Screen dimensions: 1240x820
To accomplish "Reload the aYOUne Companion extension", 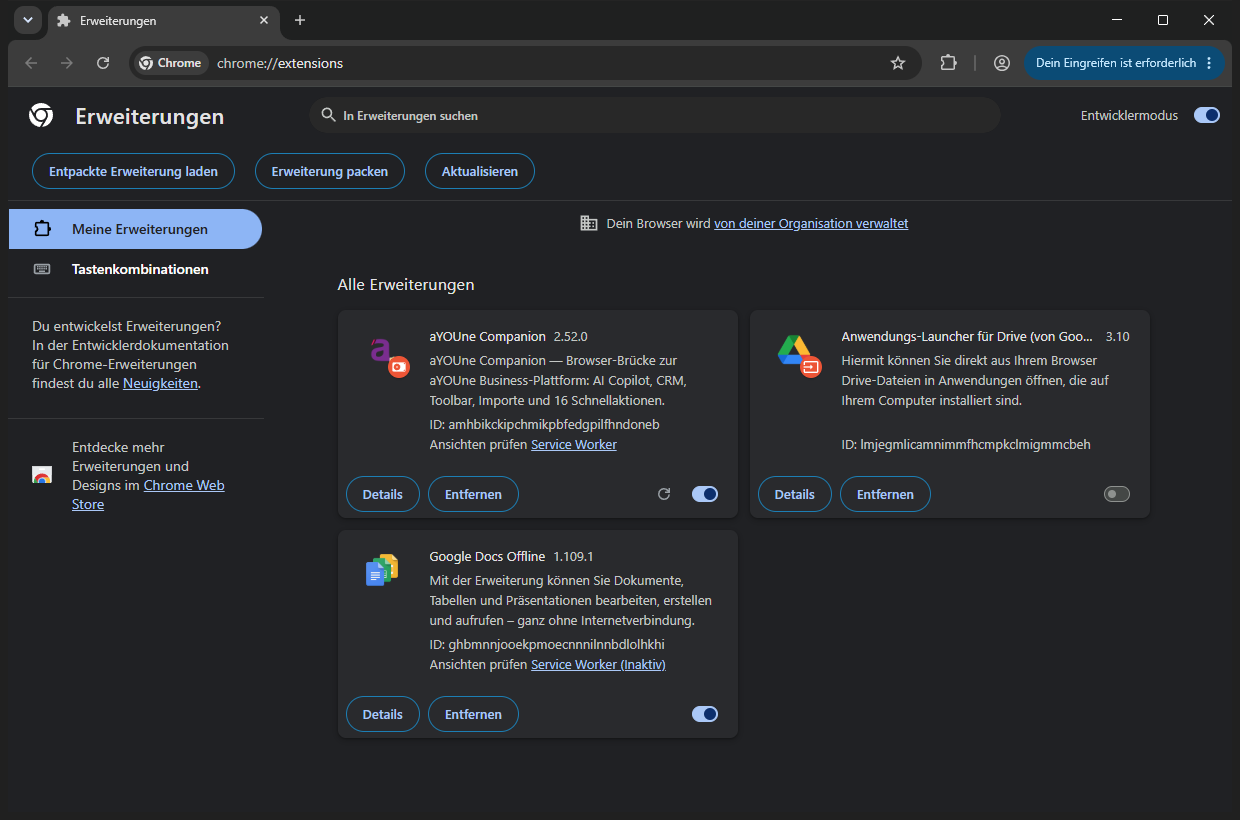I will click(663, 494).
